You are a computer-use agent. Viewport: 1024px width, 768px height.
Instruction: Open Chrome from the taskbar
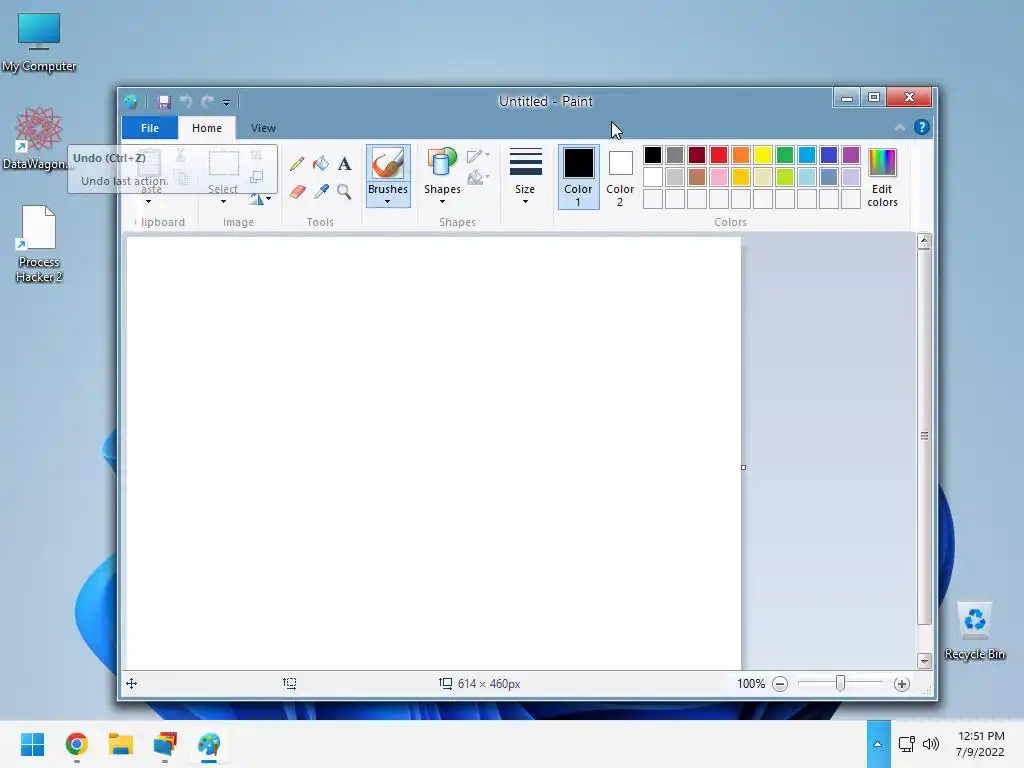(x=77, y=744)
